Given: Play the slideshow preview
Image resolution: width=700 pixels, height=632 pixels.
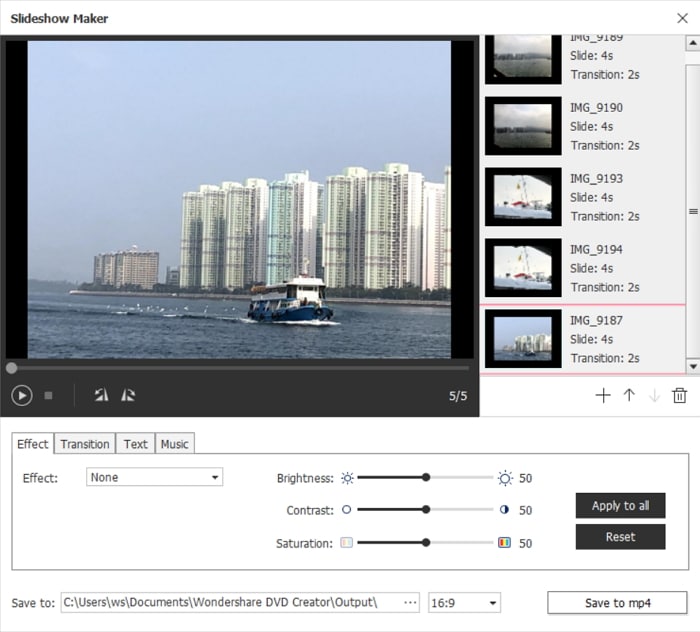Looking at the screenshot, I should coord(22,395).
